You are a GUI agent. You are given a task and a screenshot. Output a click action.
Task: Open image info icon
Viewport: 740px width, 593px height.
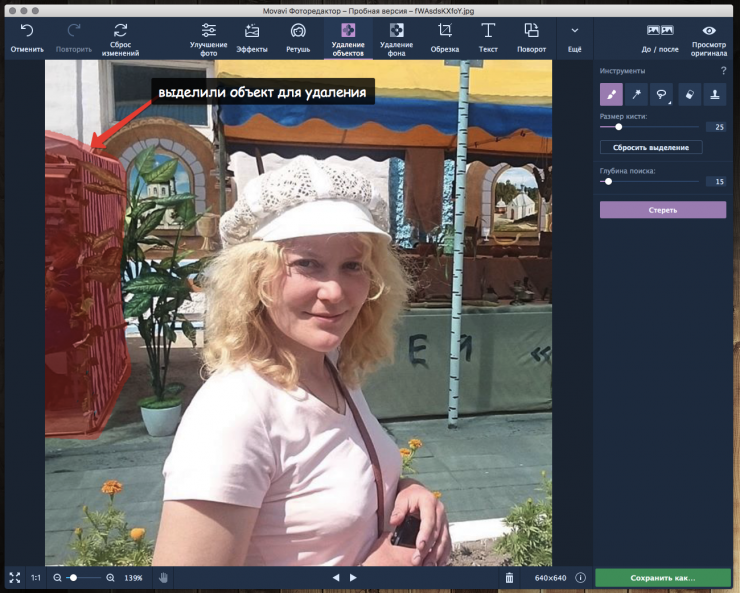pos(580,578)
